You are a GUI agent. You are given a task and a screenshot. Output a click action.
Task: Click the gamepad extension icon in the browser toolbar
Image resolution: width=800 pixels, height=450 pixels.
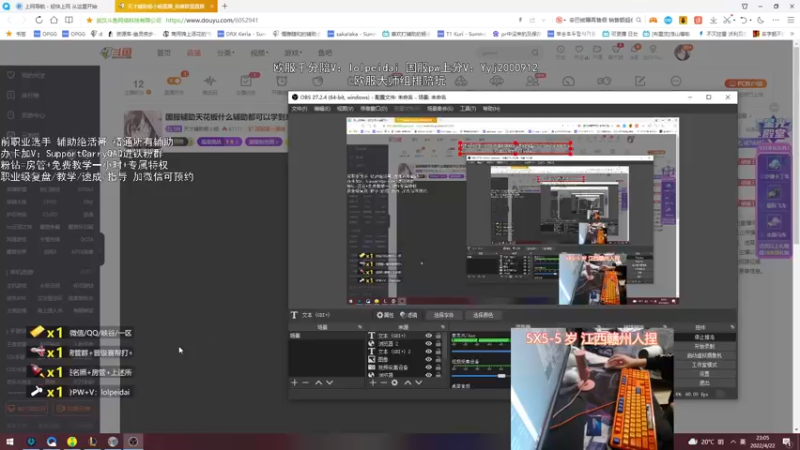(x=653, y=20)
